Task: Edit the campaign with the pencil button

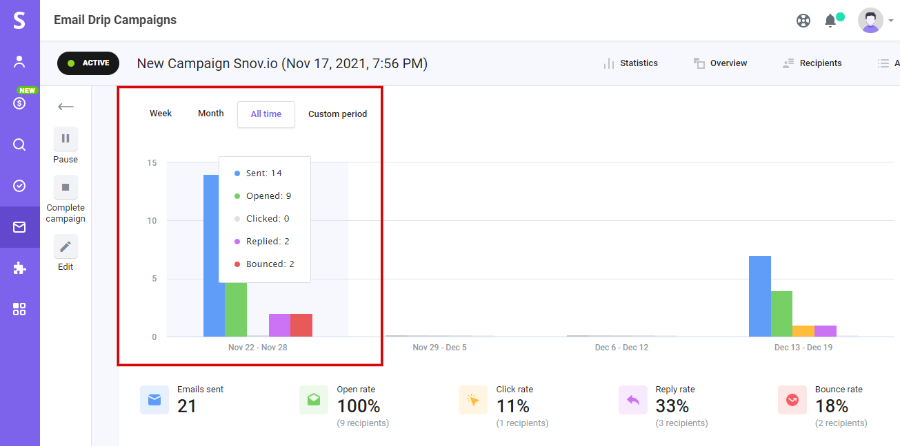Action: point(65,246)
